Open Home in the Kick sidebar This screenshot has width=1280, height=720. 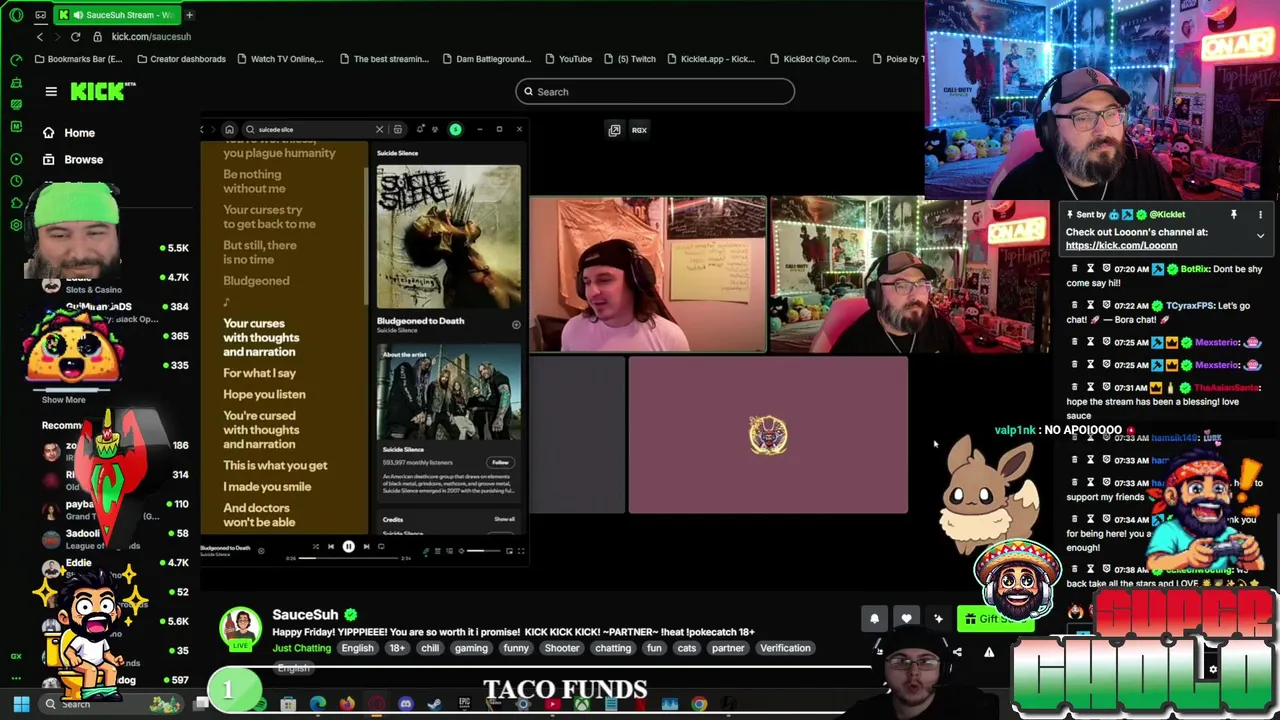(68, 133)
